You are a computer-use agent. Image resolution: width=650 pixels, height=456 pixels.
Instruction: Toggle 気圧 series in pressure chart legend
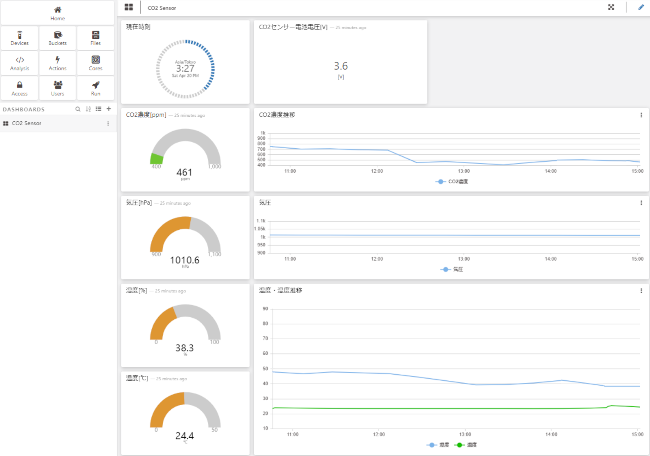pos(452,269)
